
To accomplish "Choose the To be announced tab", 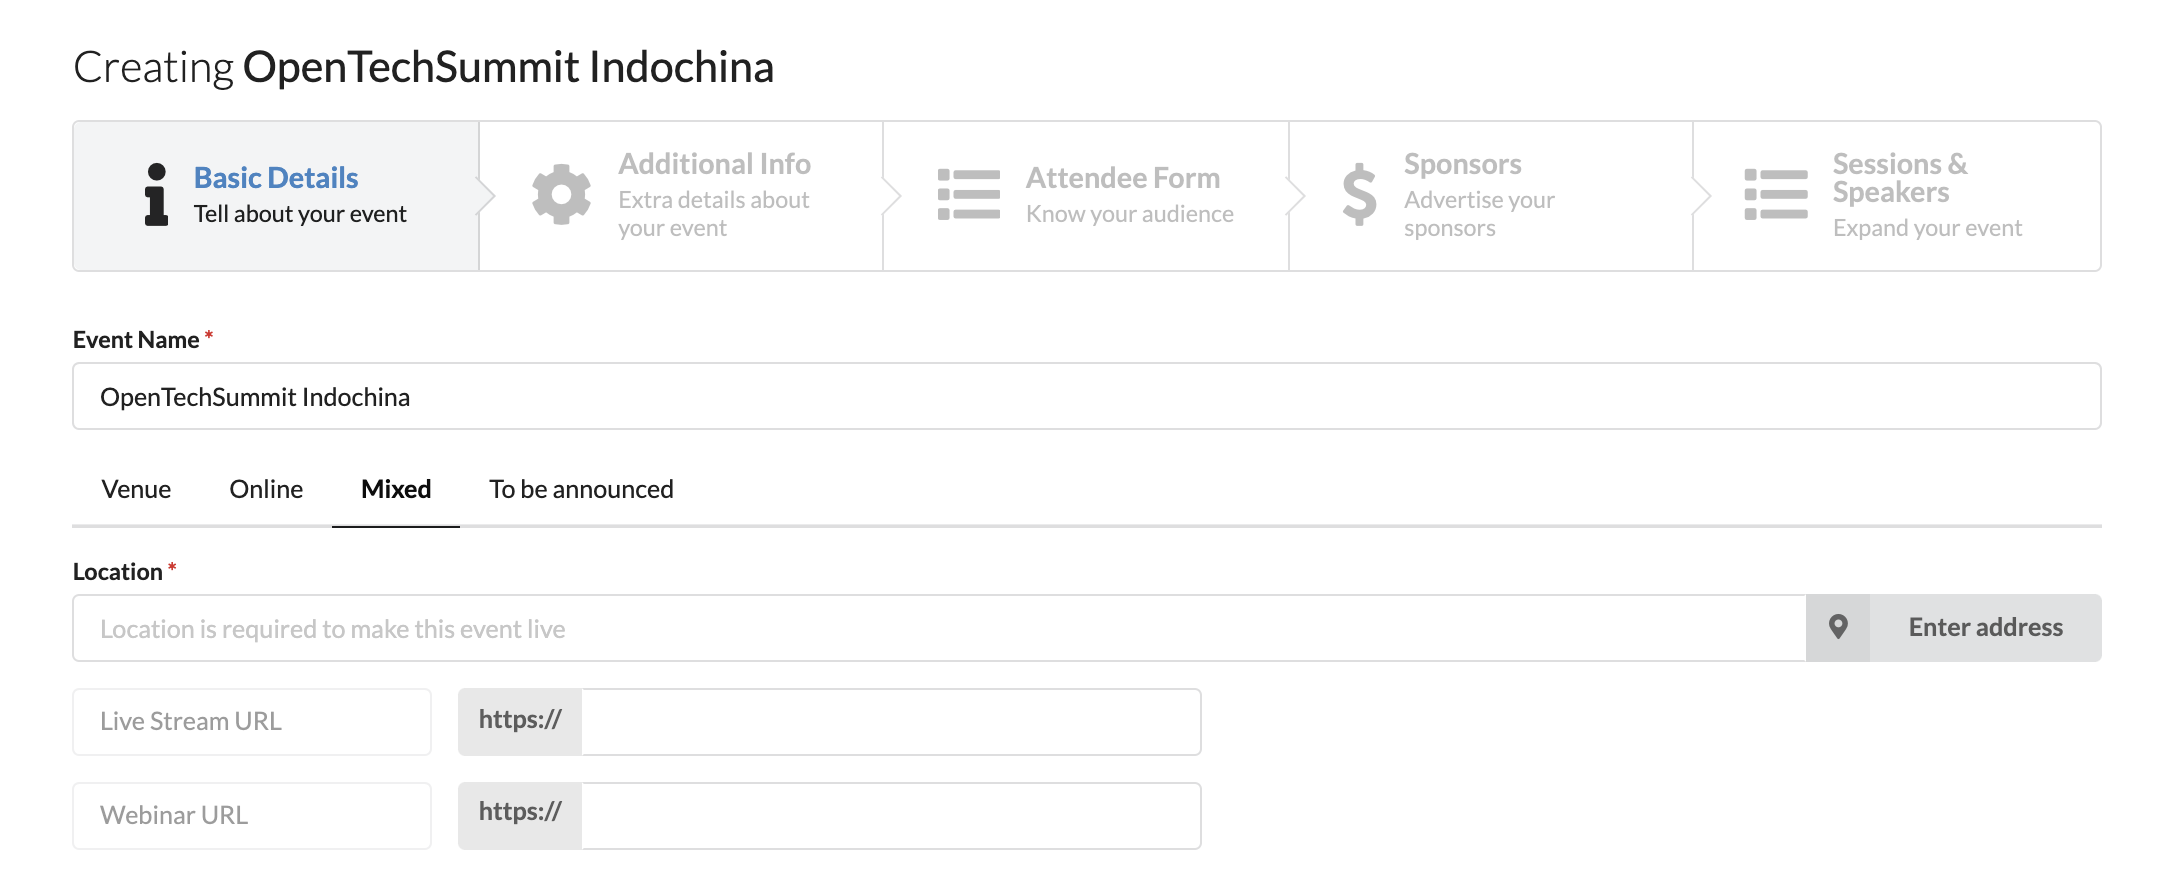I will [x=581, y=489].
